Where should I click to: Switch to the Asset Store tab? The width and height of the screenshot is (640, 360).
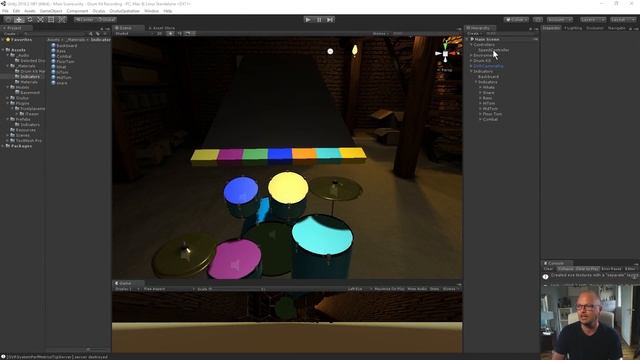[x=162, y=28]
